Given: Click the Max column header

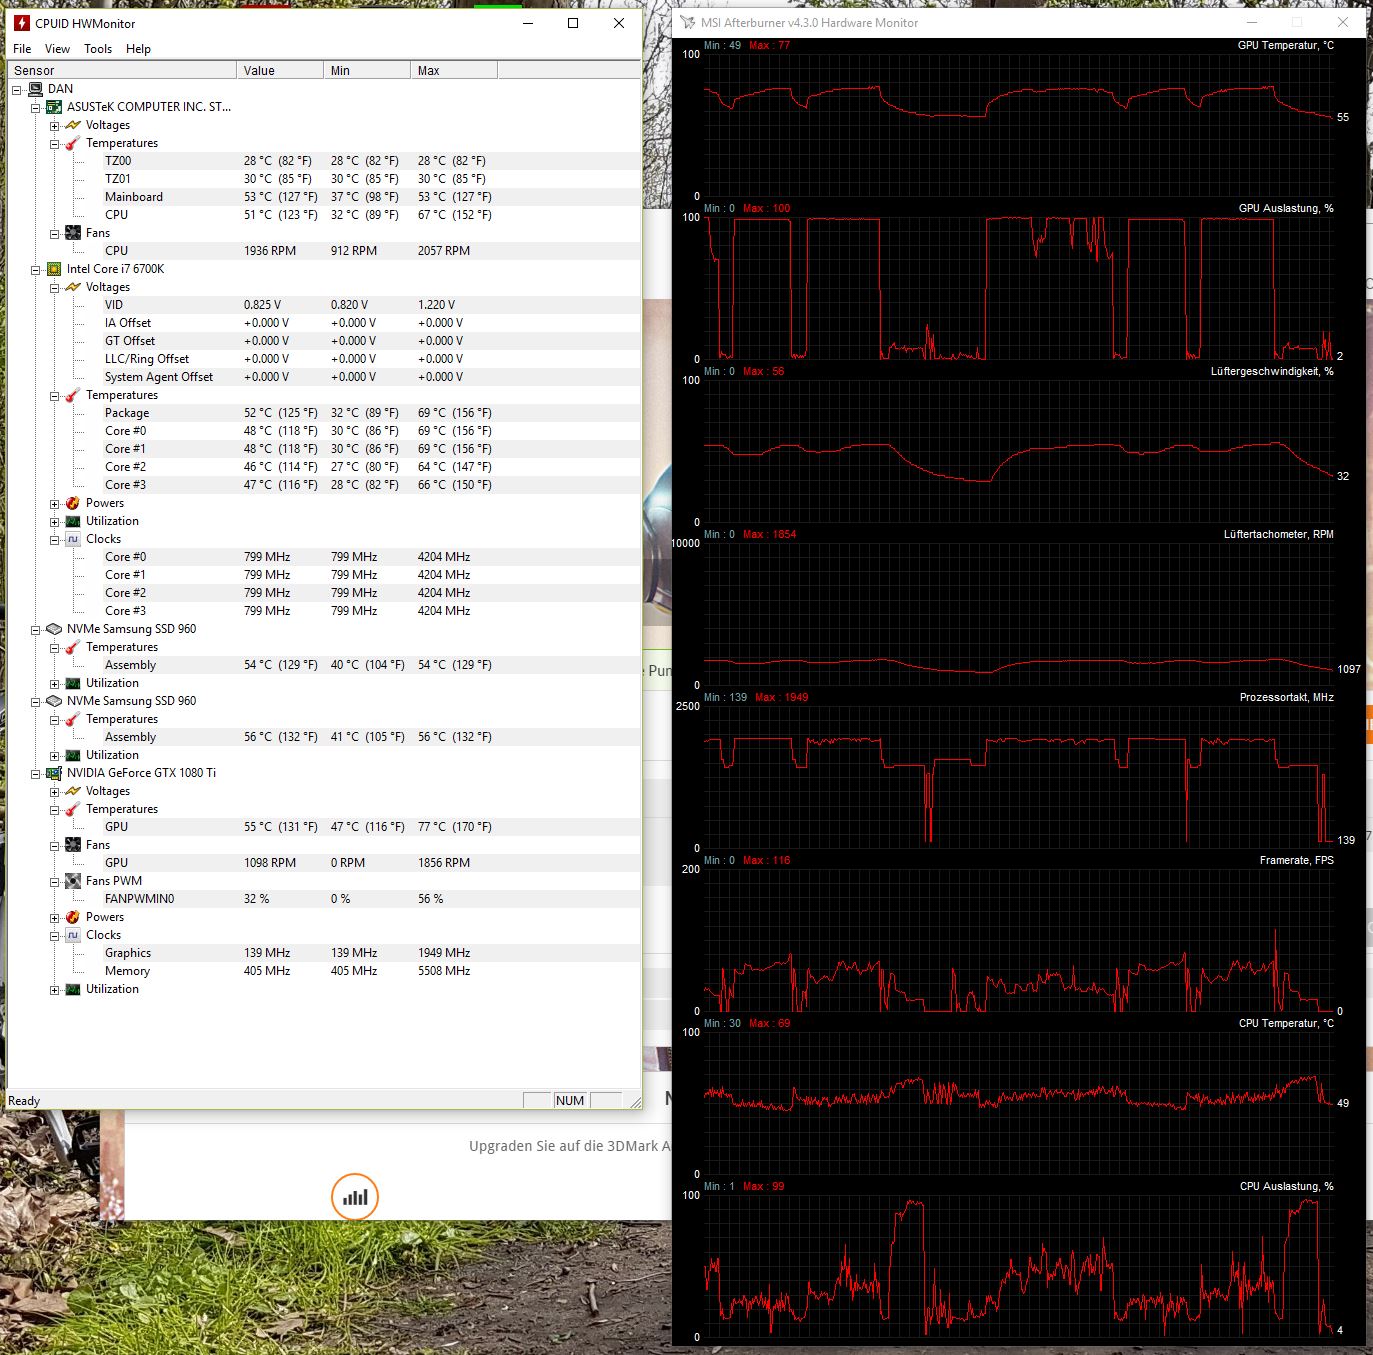Looking at the screenshot, I should pyautogui.click(x=454, y=70).
